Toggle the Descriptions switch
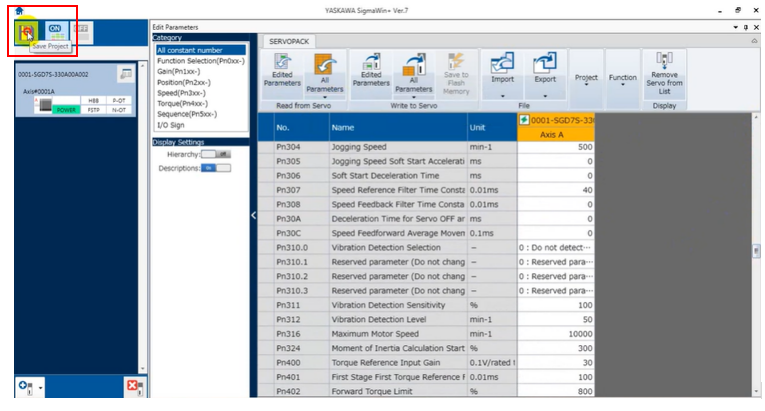This screenshot has height=411, width=765. [x=216, y=168]
